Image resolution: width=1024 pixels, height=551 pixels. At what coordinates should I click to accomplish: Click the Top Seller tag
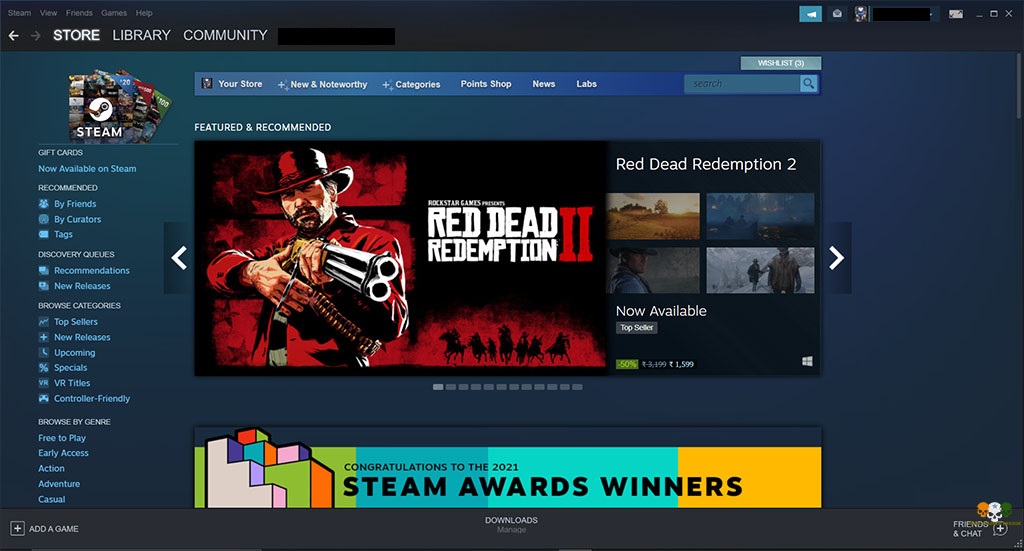[x=637, y=328]
